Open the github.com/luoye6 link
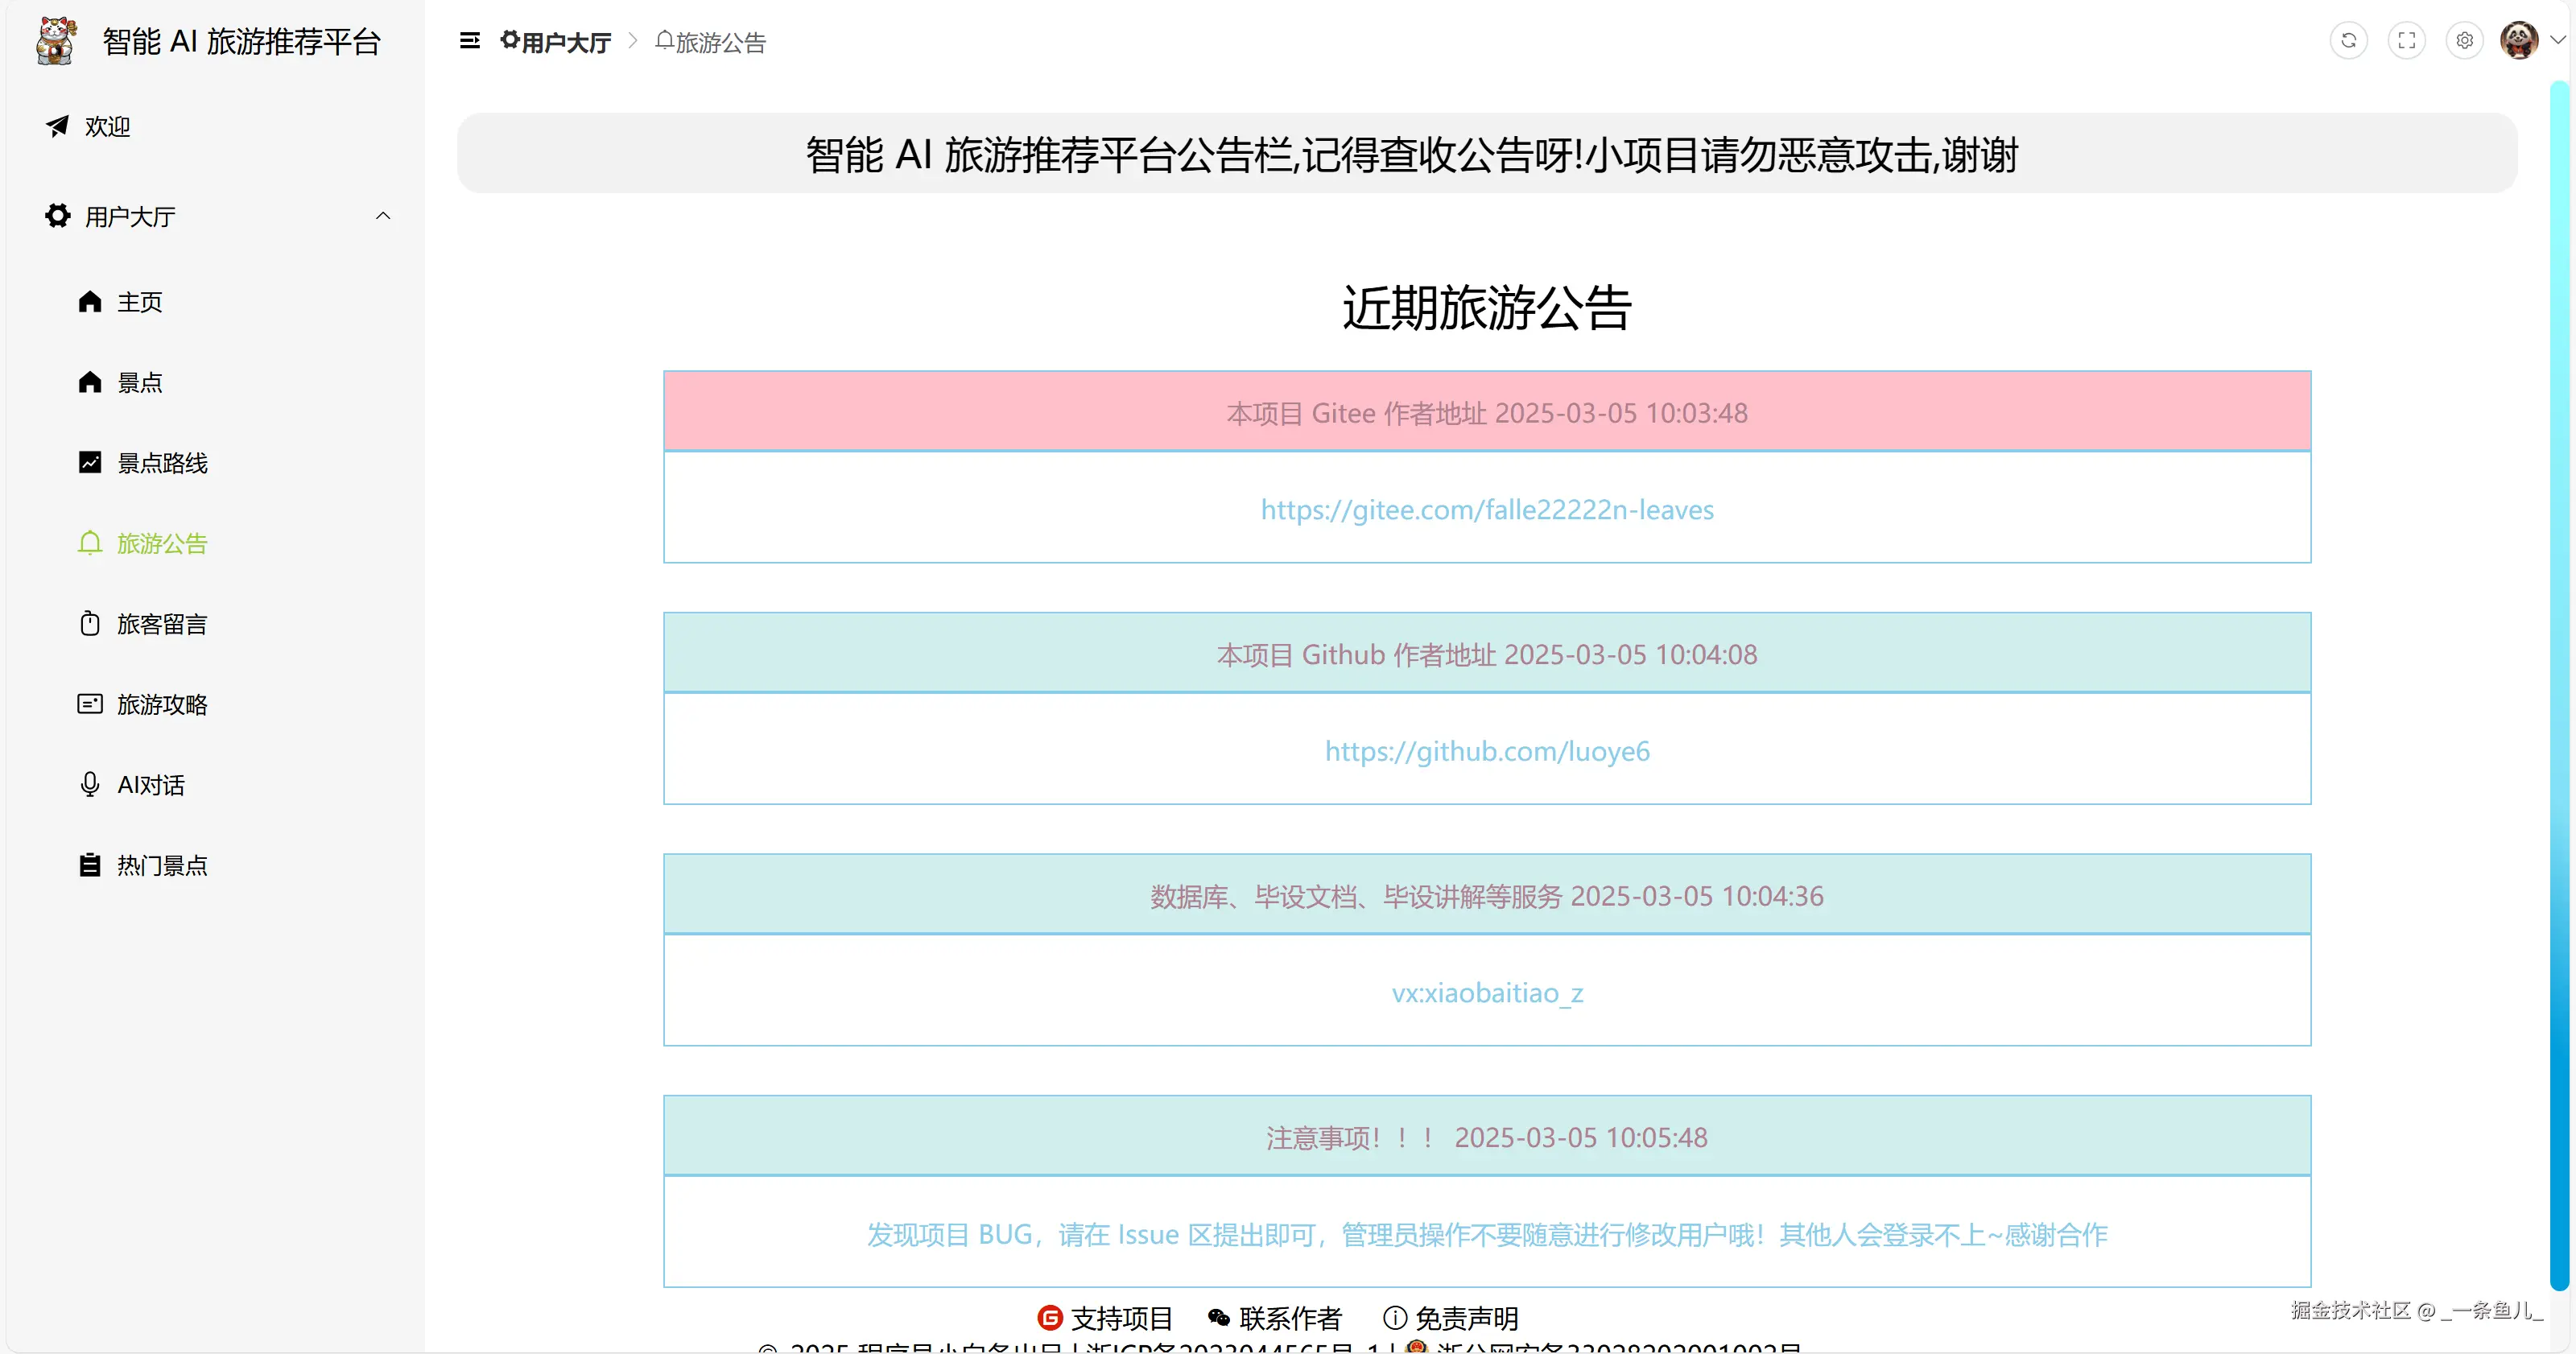Screen dimensions: 2576x1354 1486,752
